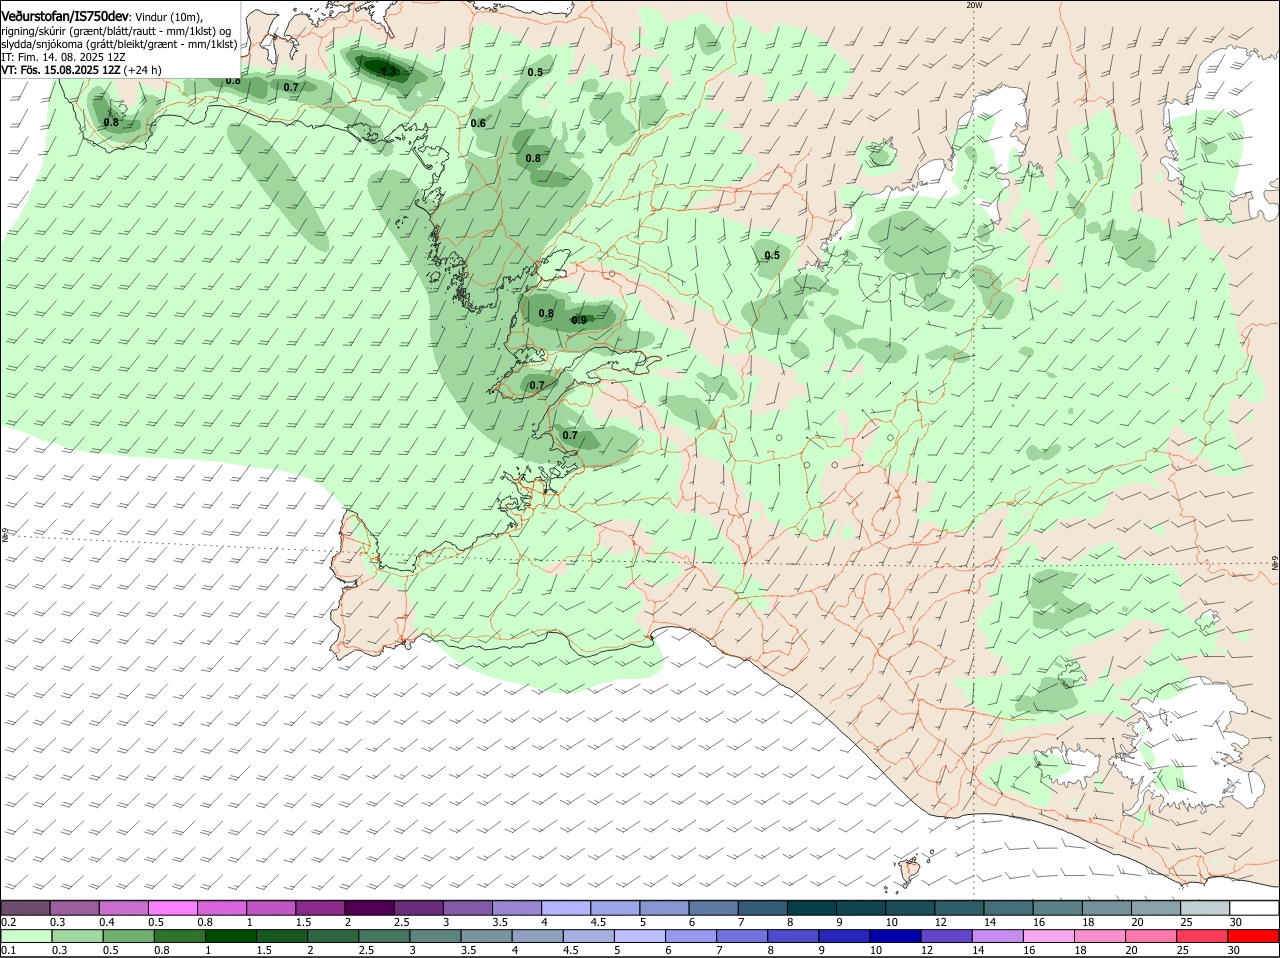
Task: Select the white 30 swatch in snow scale
Action: [x=1254, y=907]
